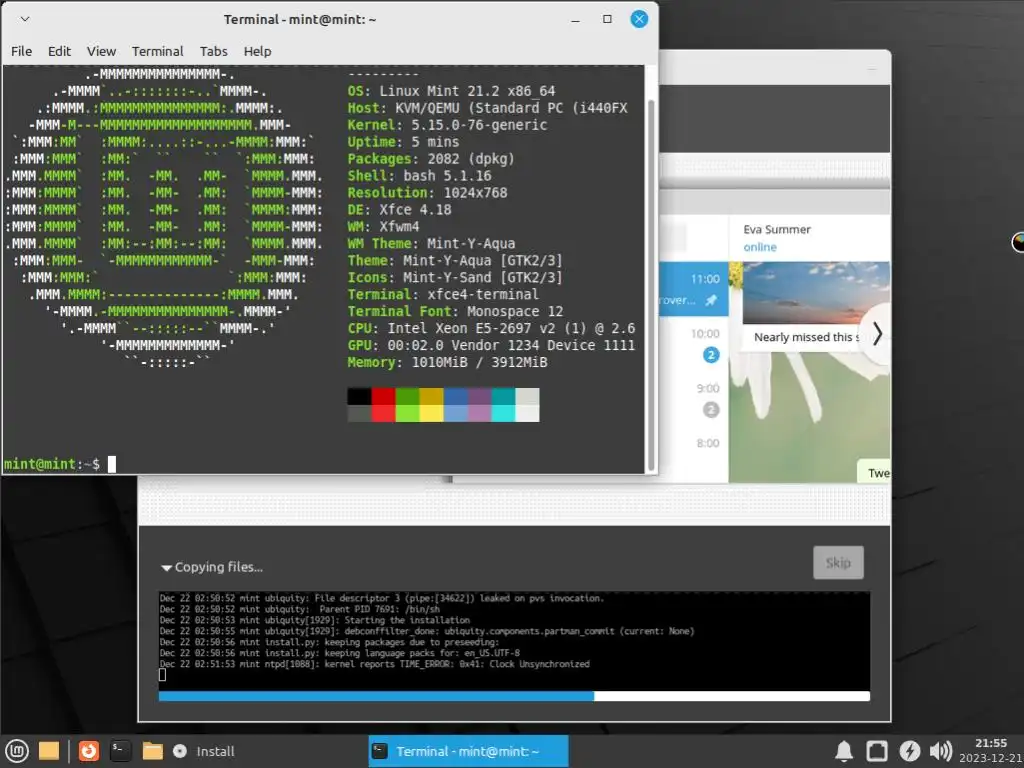Viewport: 1024px width, 768px height.
Task: Click the panel clock showing 21:55
Action: [x=991, y=743]
